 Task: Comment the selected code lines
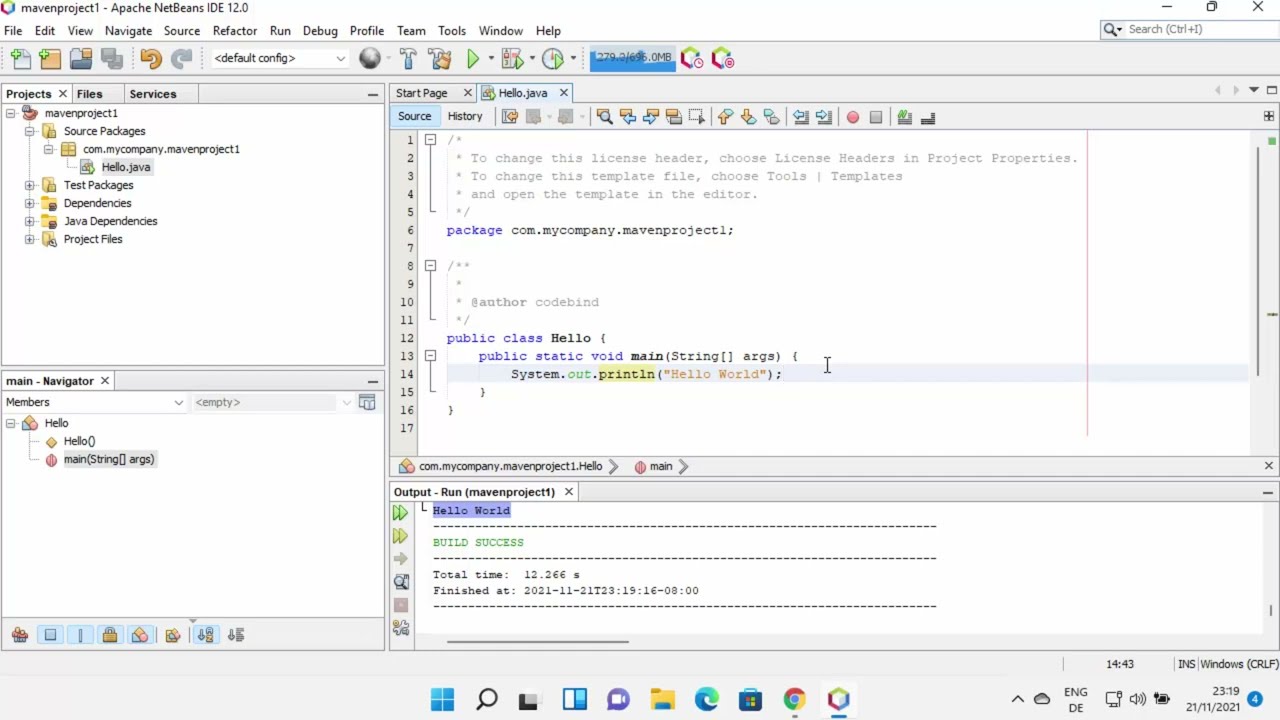tap(904, 117)
